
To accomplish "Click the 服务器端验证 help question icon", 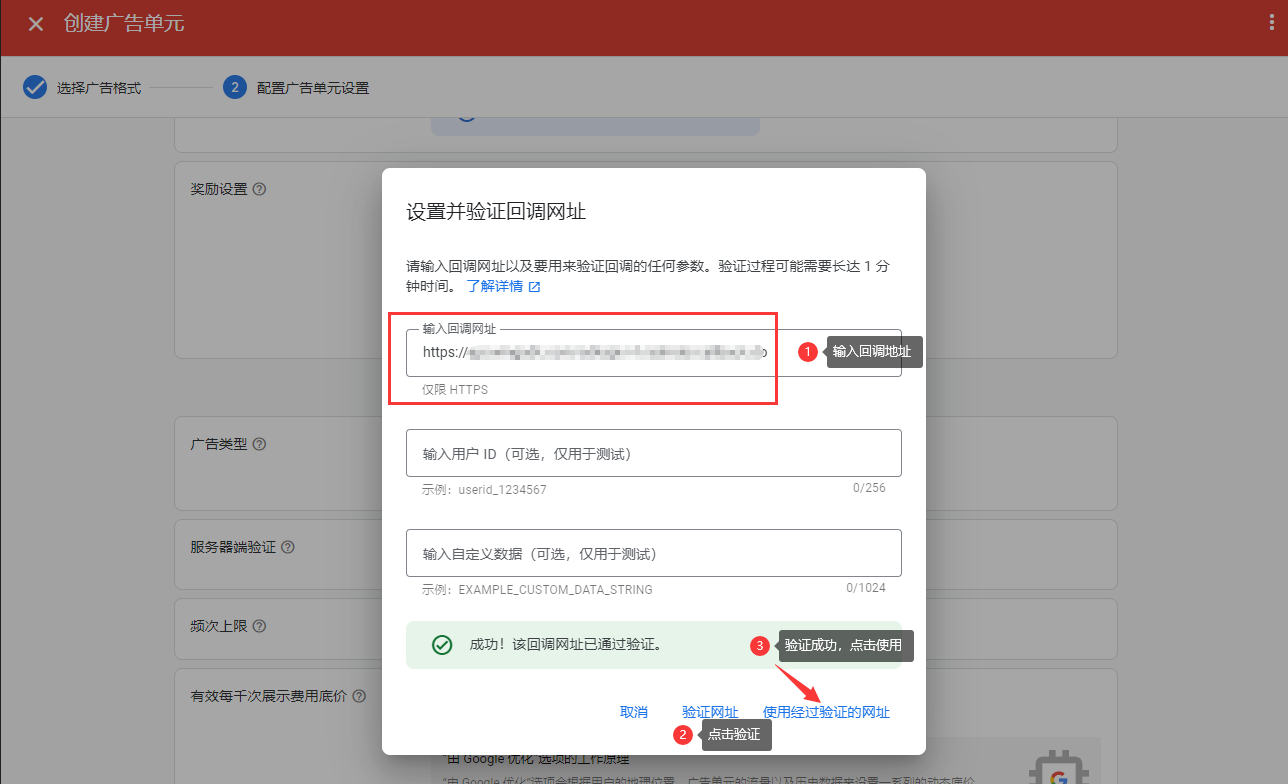I will (288, 548).
